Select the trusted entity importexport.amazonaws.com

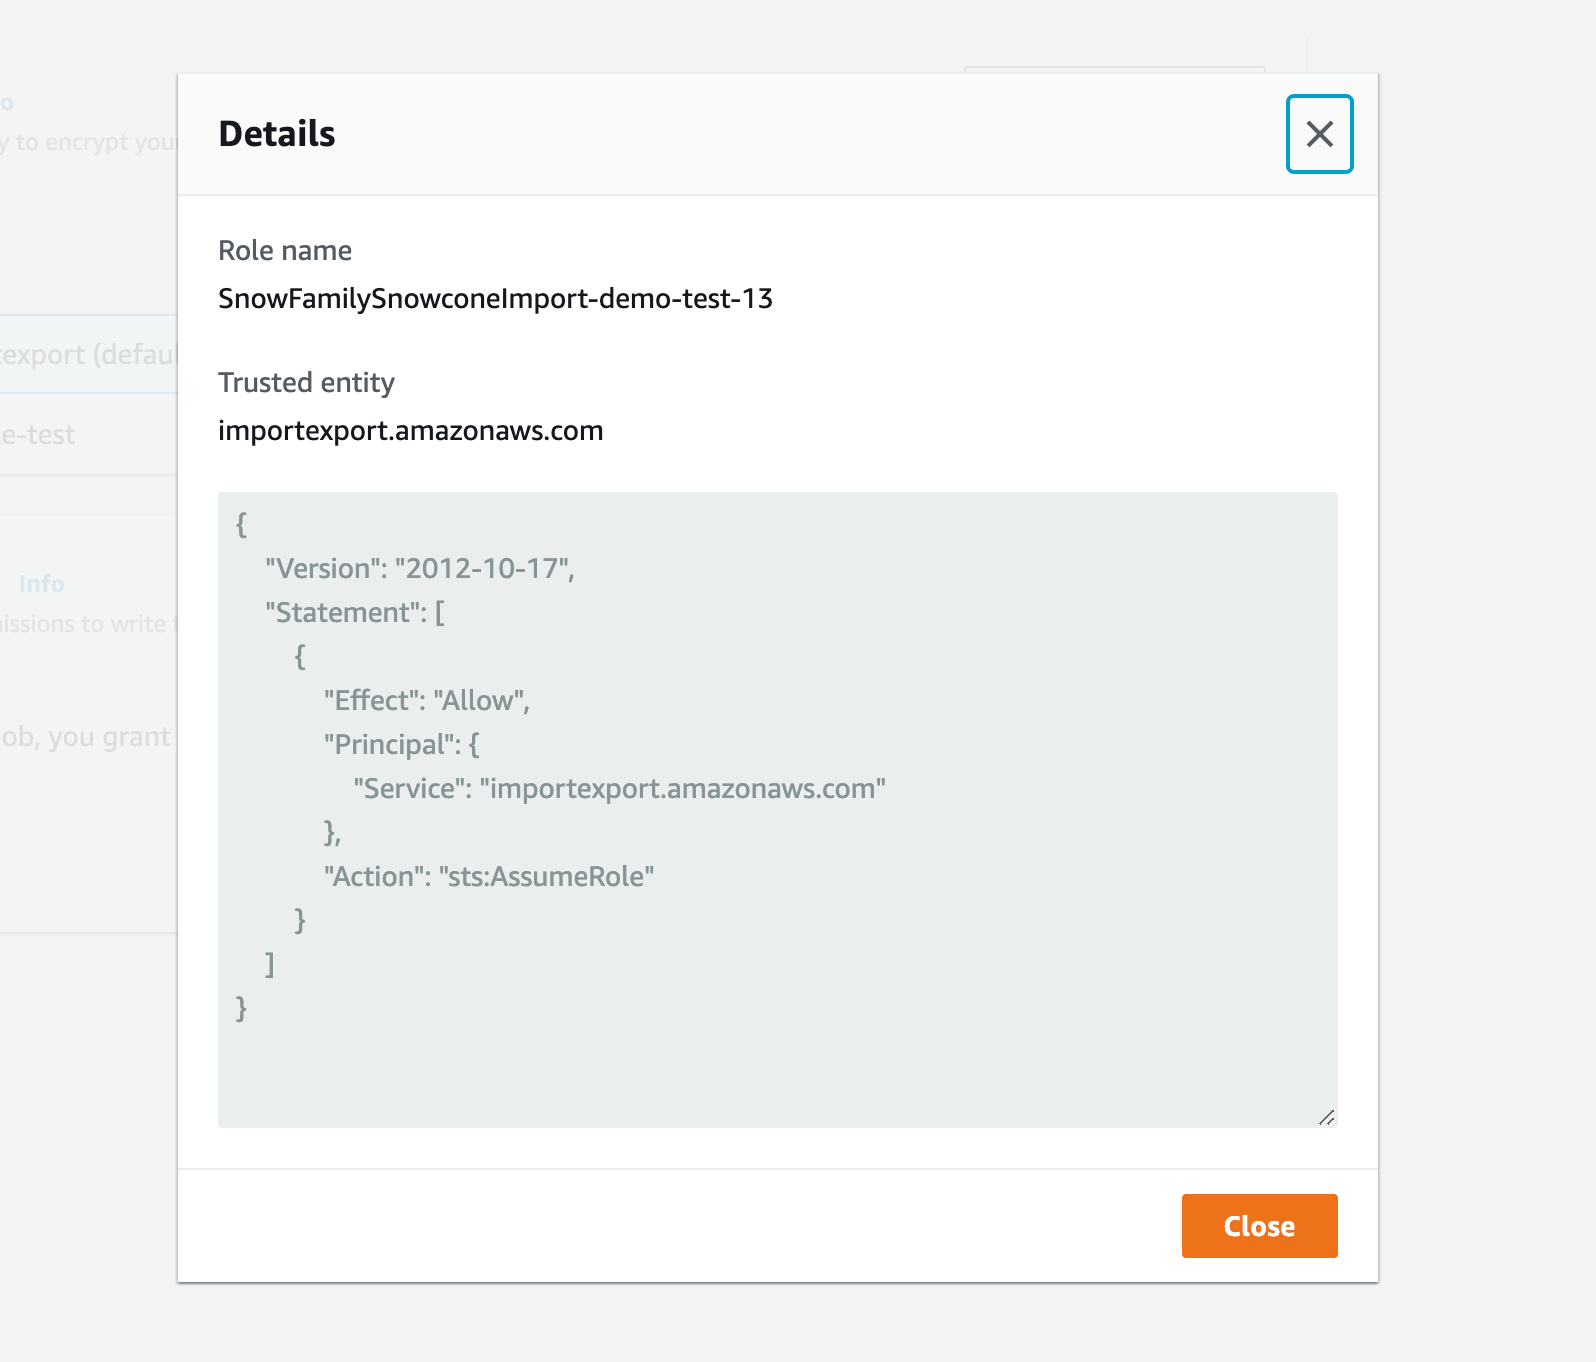411,430
